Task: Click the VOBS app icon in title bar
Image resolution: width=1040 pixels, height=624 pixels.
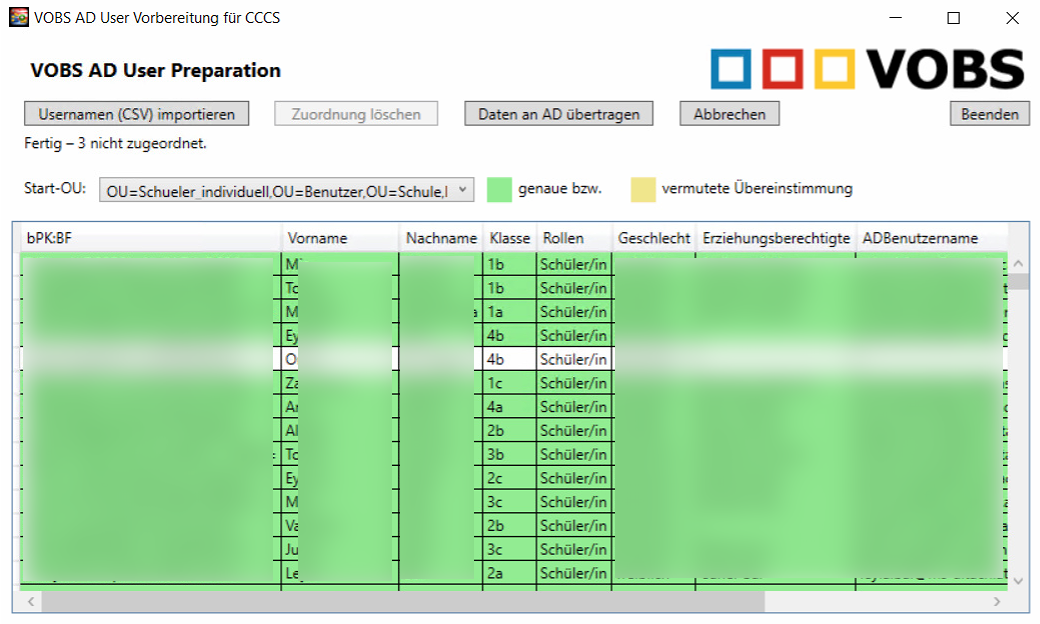Action: coord(18,18)
